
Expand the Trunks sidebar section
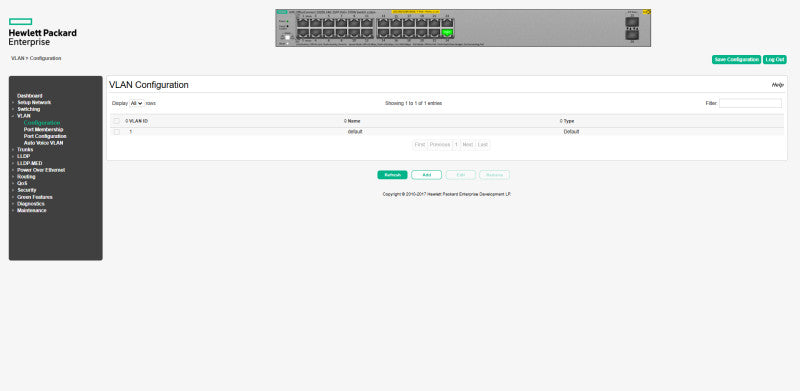point(25,150)
